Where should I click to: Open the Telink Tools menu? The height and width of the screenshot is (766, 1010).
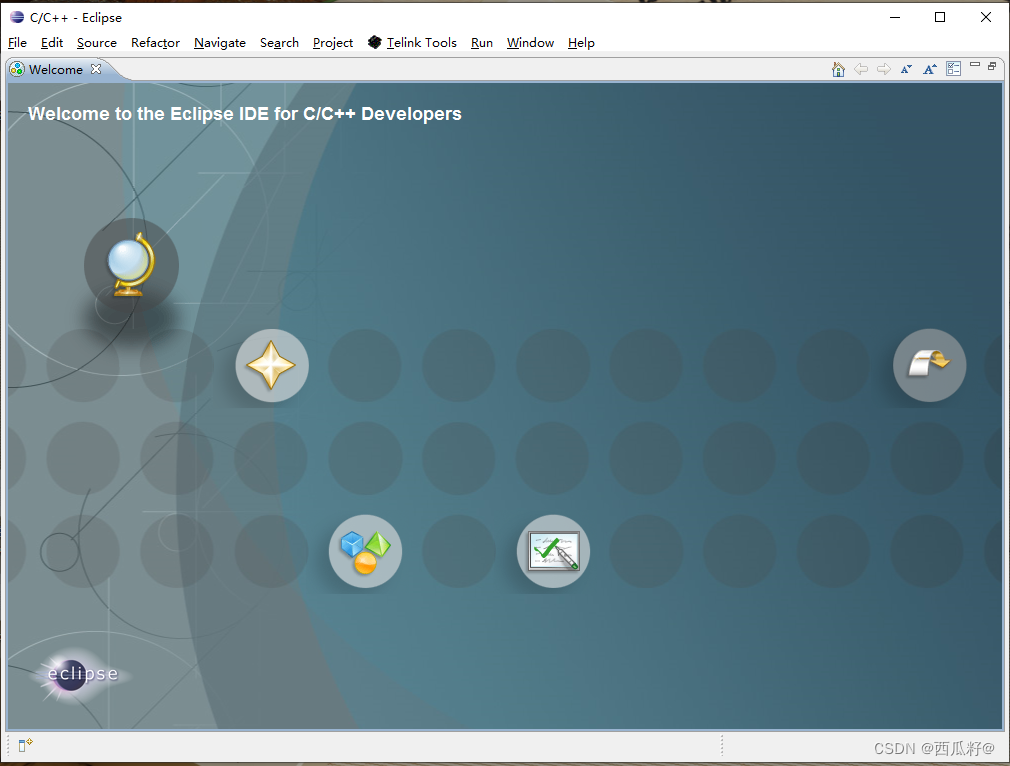[412, 43]
